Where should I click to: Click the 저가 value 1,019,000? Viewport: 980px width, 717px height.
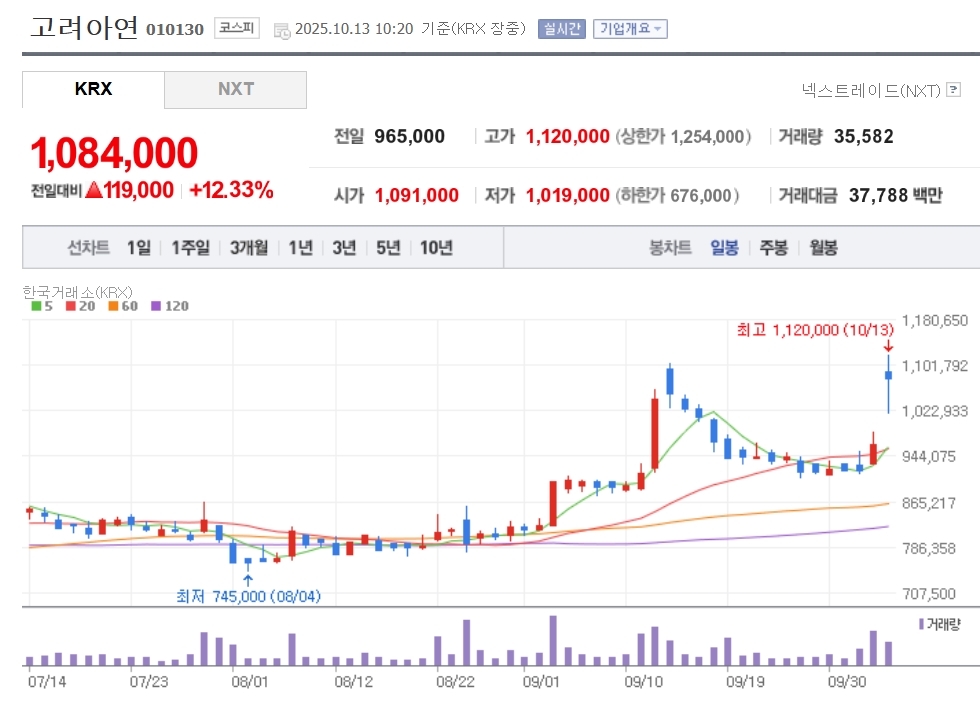coord(568,196)
